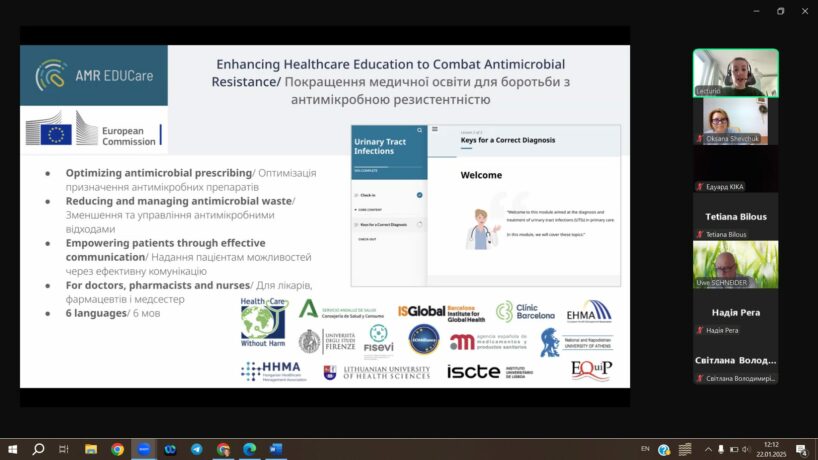Launch Telegram from the taskbar

[196, 450]
